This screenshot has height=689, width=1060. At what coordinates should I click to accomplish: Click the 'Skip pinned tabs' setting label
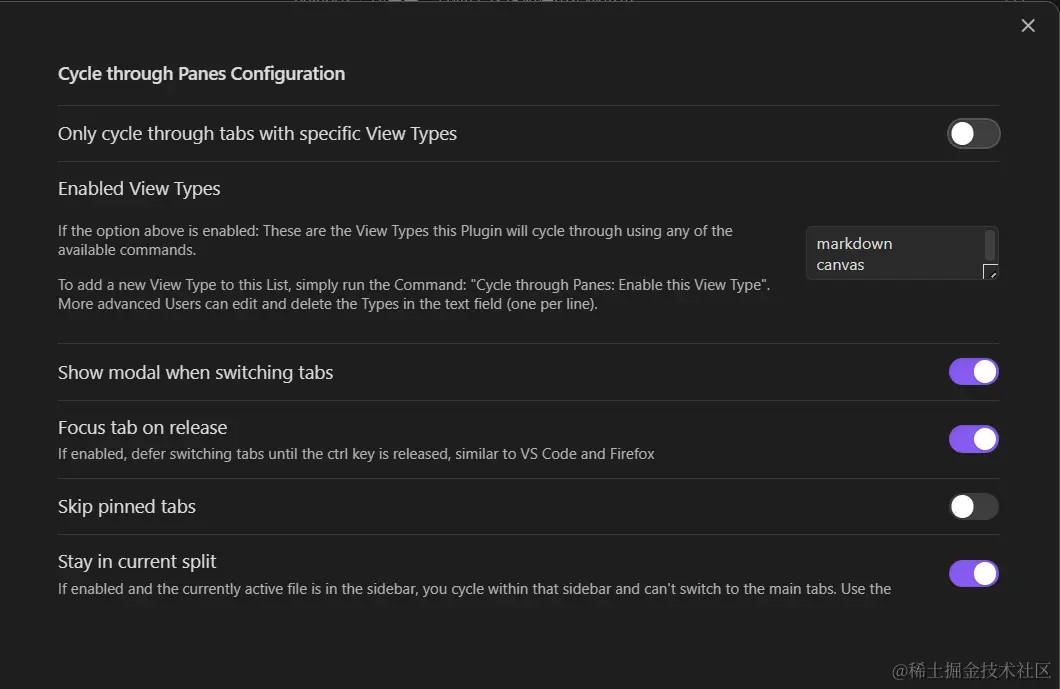coord(127,507)
